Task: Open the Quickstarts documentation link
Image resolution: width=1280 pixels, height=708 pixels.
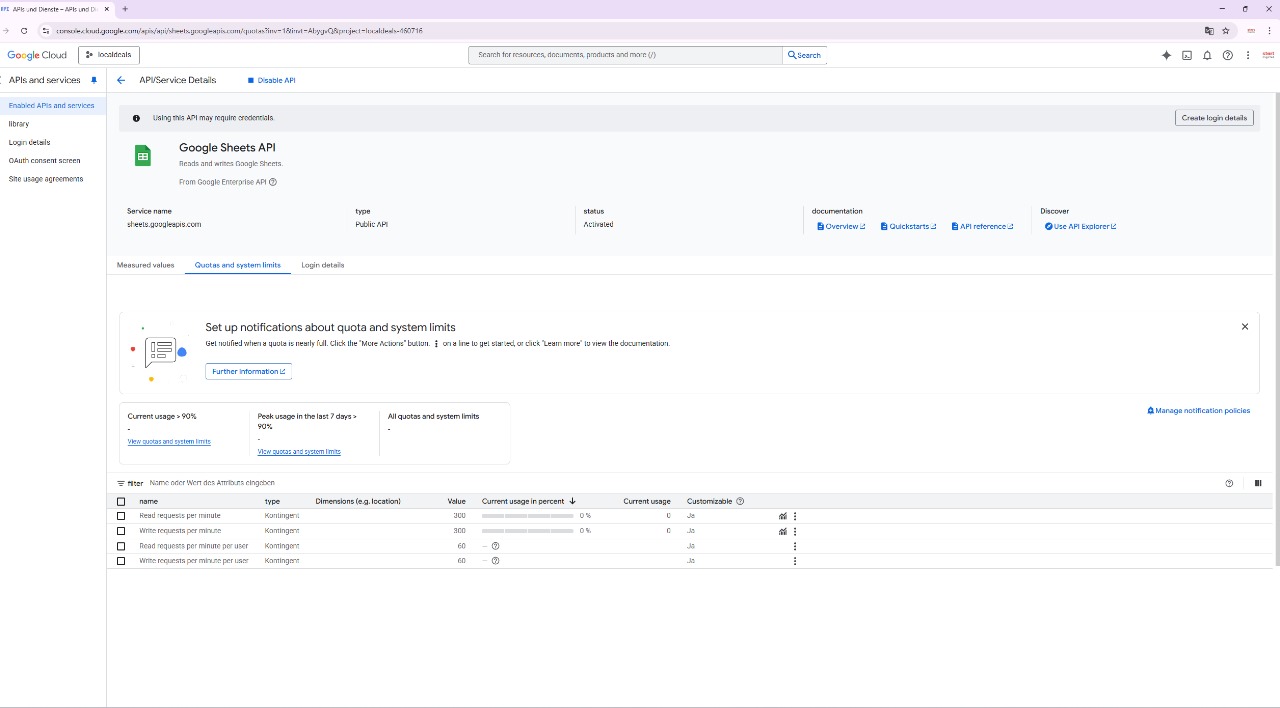Action: coord(908,227)
